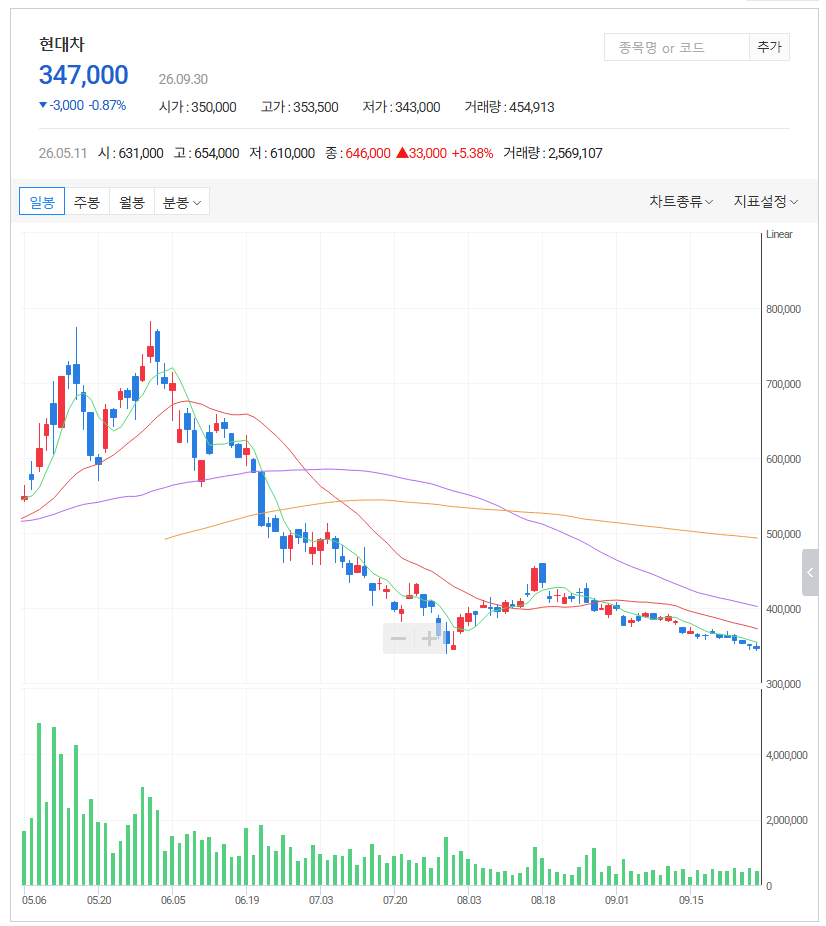Click the change percentage -0.87%
826x926 pixels.
(x=107, y=106)
